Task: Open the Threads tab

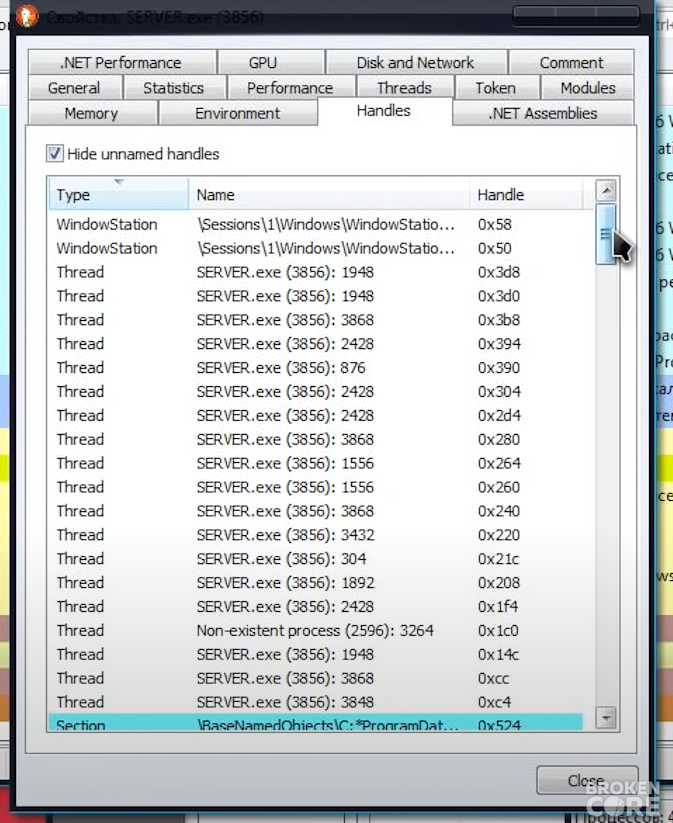Action: point(405,88)
